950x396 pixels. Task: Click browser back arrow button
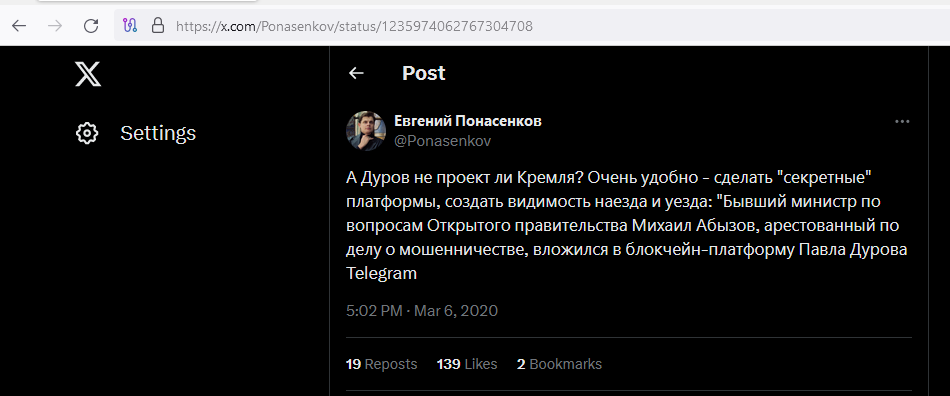pos(19,25)
